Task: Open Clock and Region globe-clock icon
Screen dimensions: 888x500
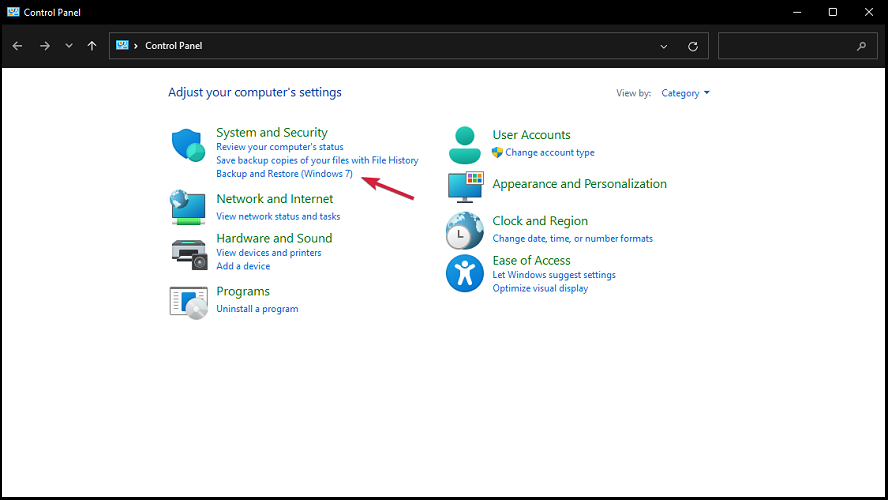Action: pyautogui.click(x=464, y=230)
